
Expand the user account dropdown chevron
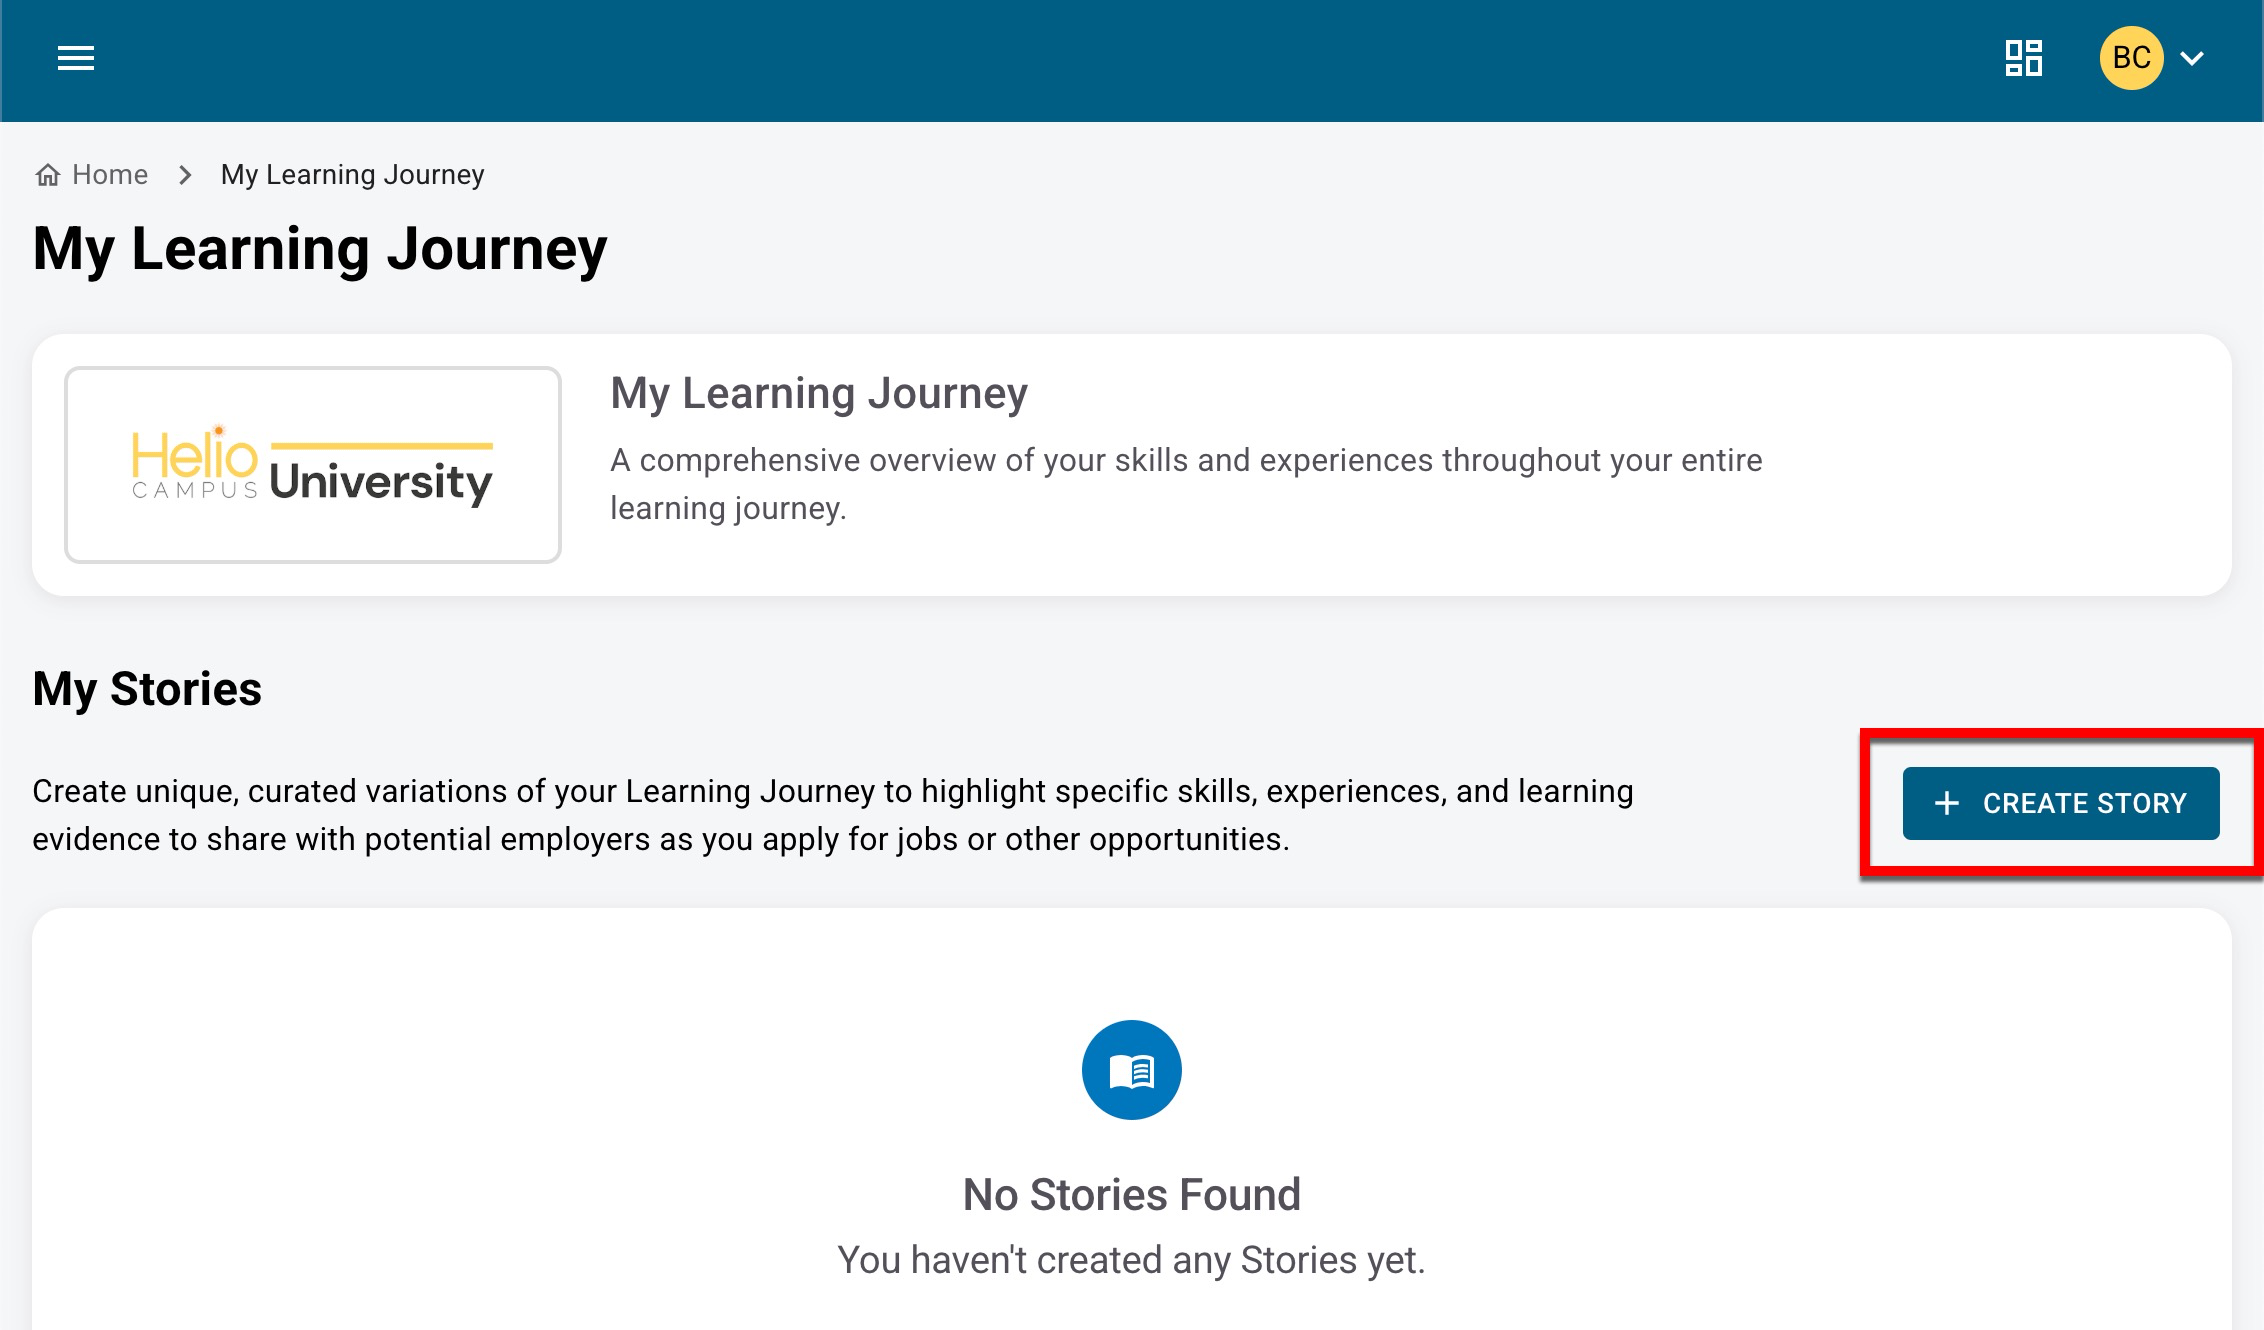pos(2192,59)
